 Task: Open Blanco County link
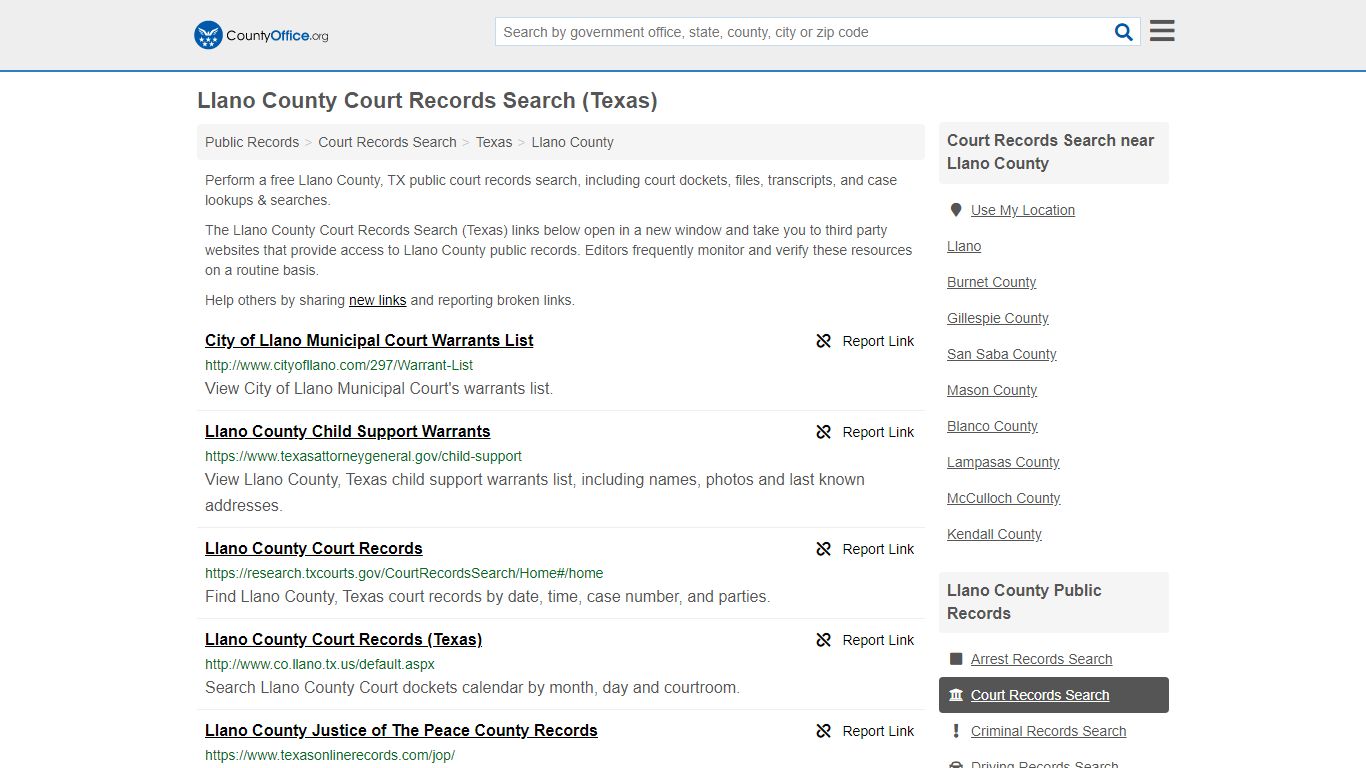(x=992, y=426)
